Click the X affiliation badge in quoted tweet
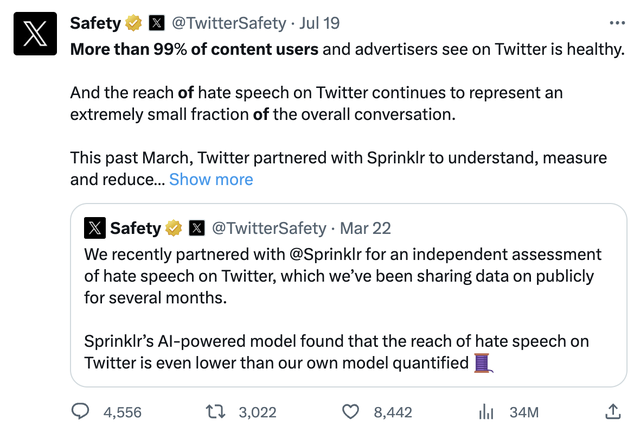Image resolution: width=640 pixels, height=432 pixels. point(197,228)
